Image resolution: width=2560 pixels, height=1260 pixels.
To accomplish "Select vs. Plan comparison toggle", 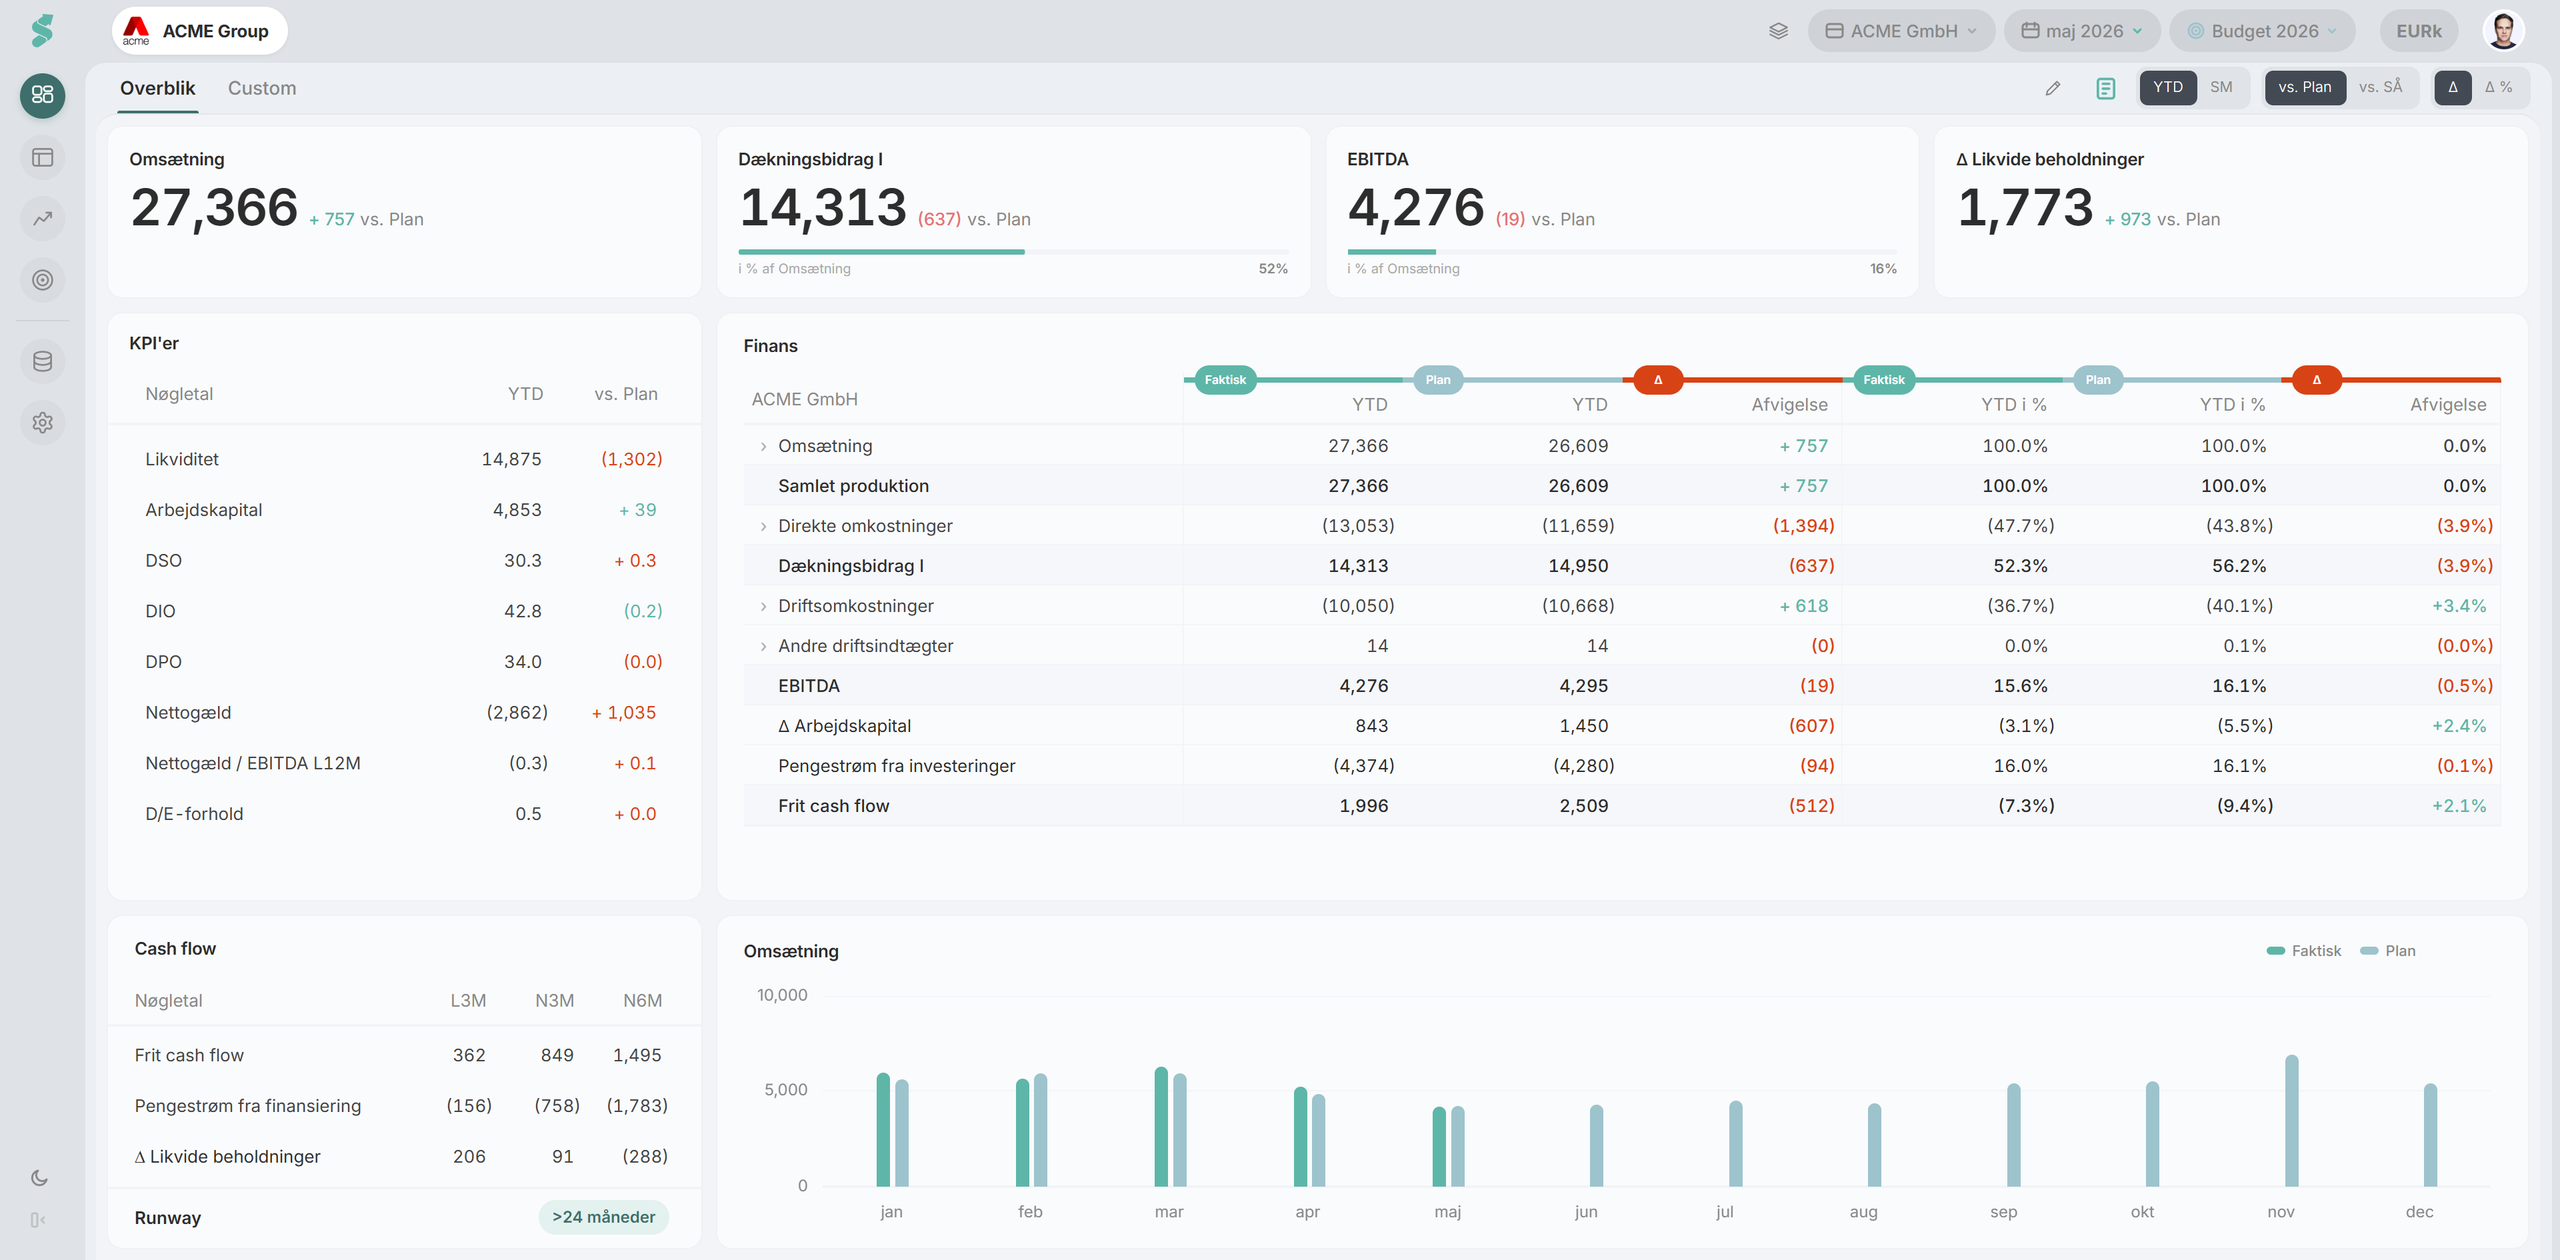I will tap(2305, 87).
